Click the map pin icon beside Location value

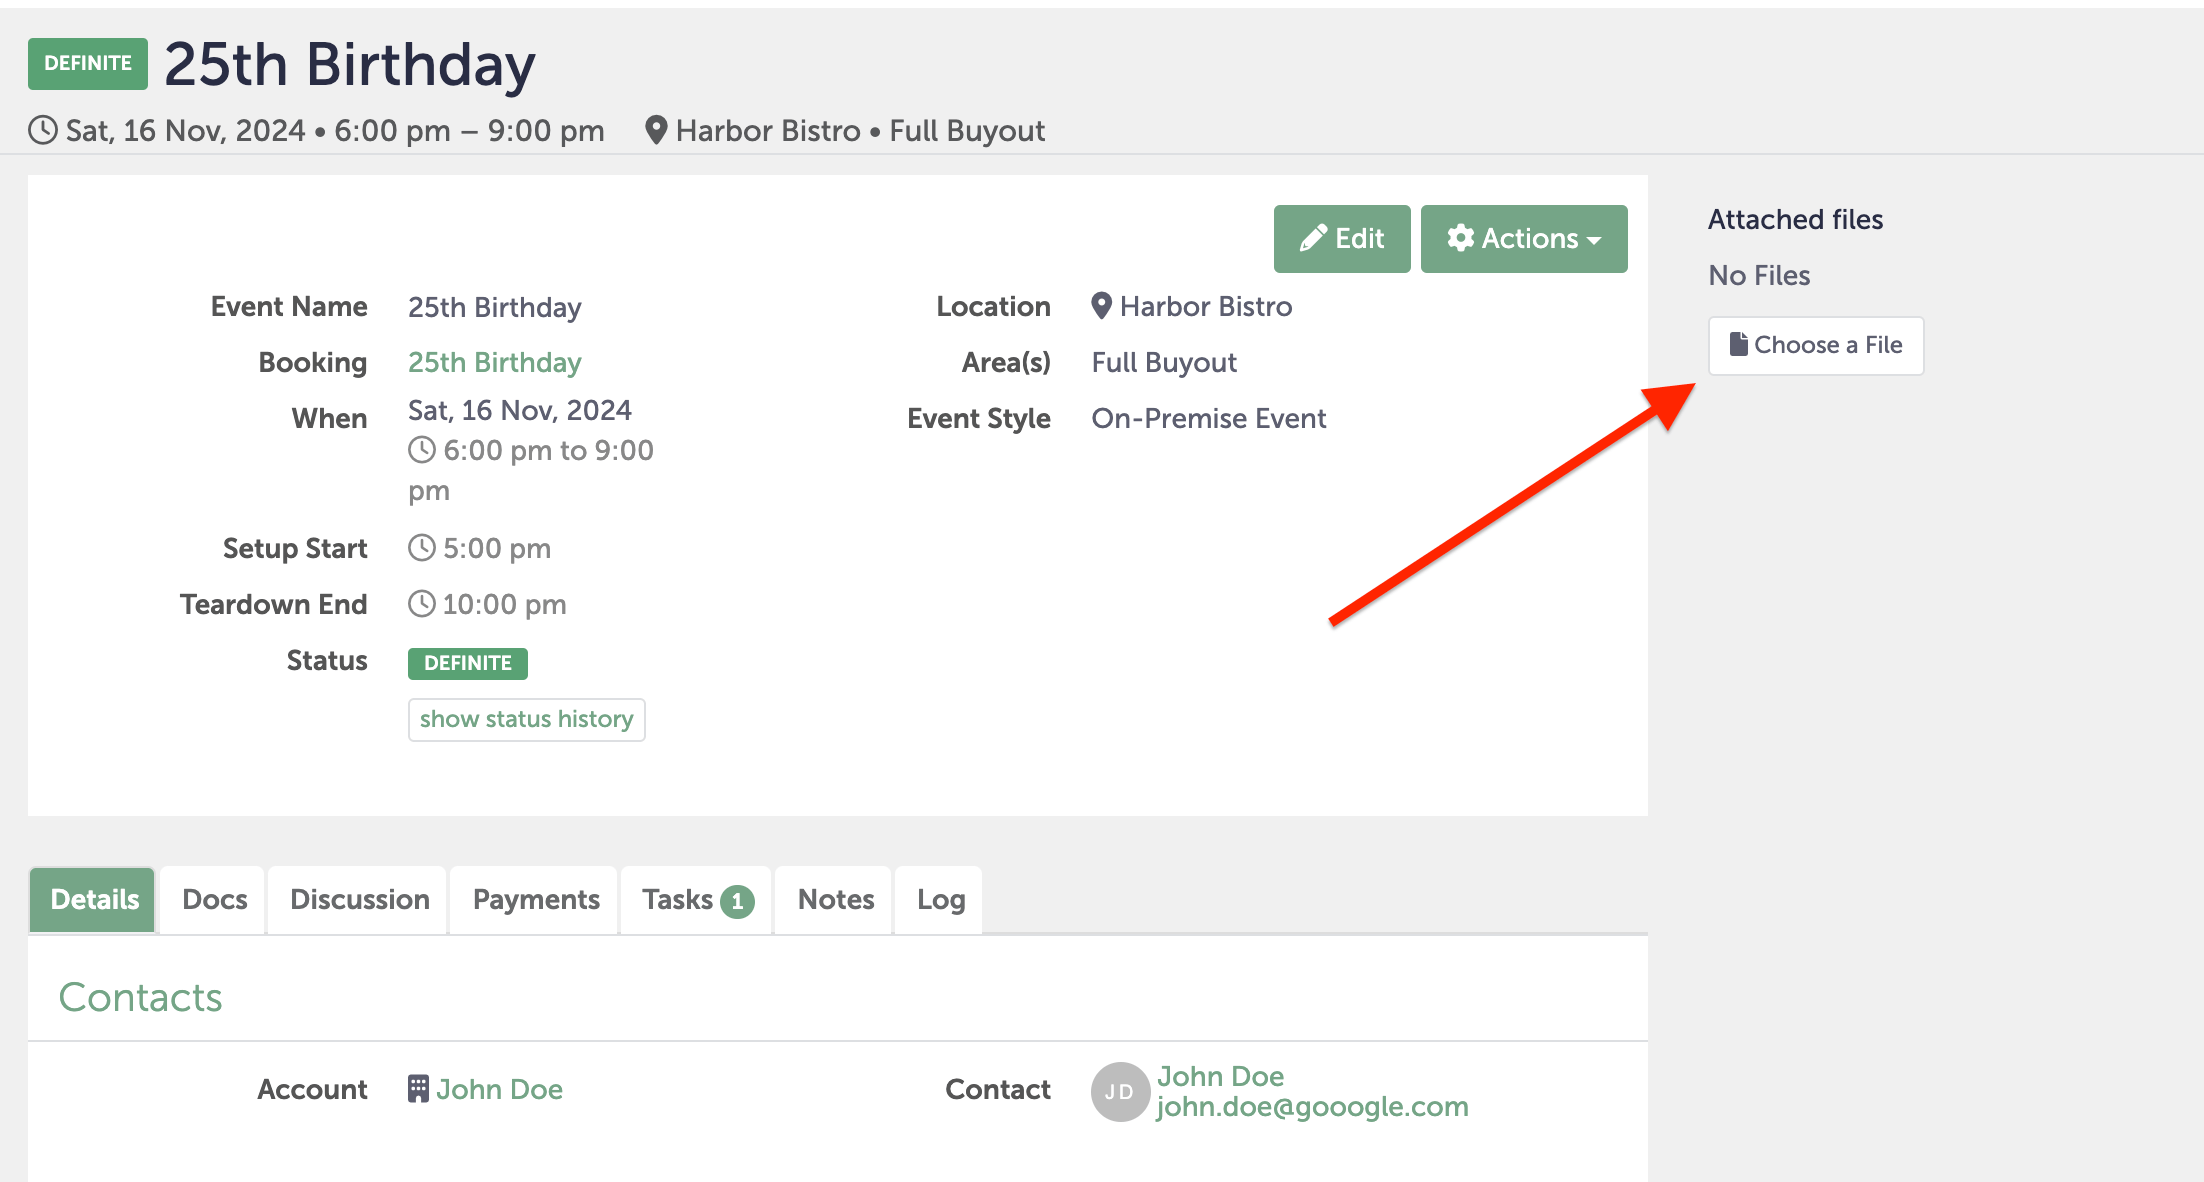tap(1101, 306)
